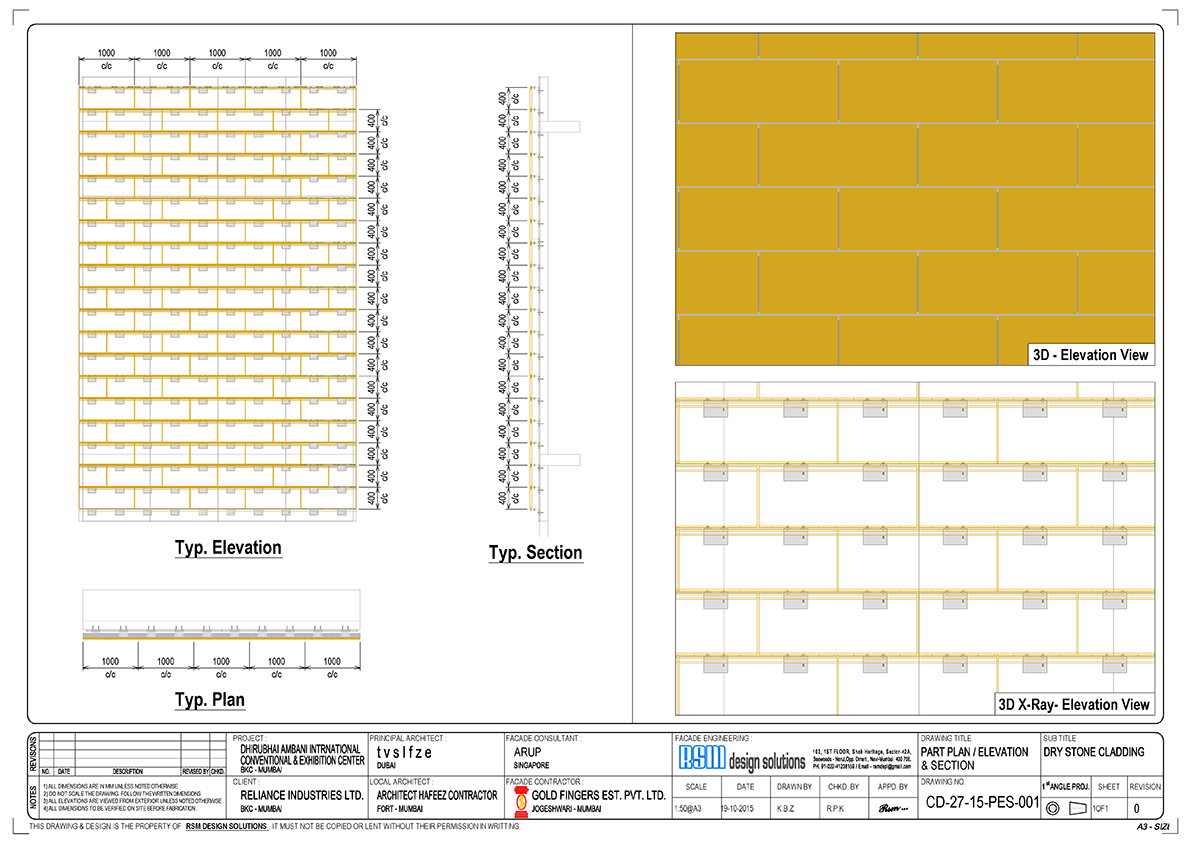Click the golden stone cladding 3D elevation image

(915, 190)
